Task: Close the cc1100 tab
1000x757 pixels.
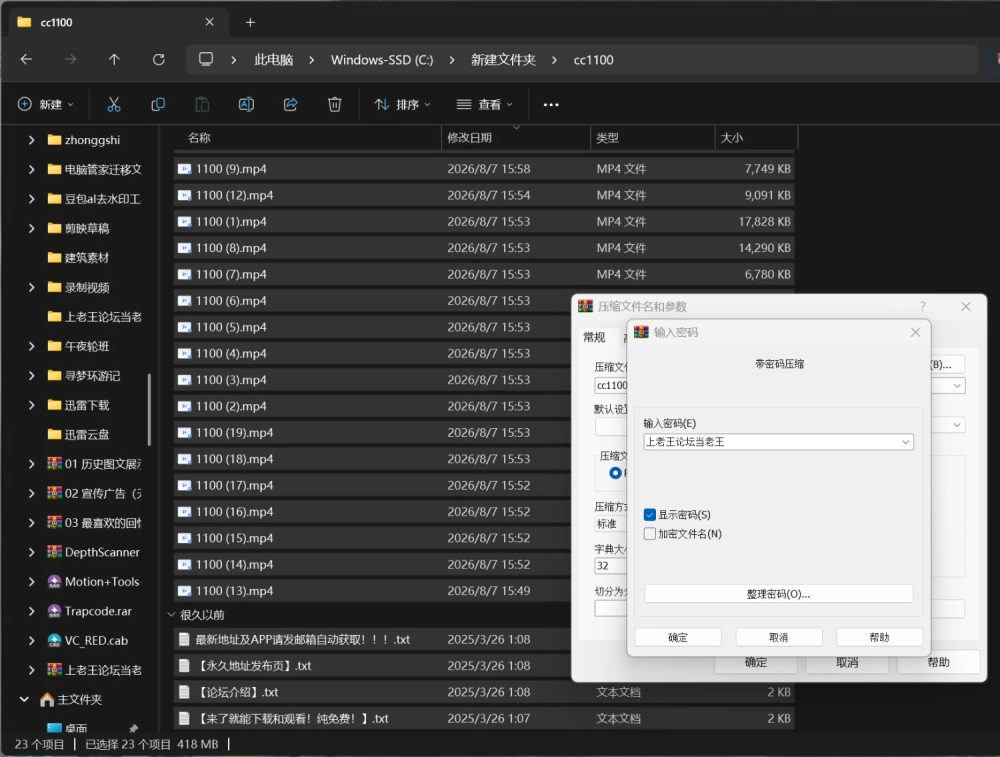Action: (209, 22)
